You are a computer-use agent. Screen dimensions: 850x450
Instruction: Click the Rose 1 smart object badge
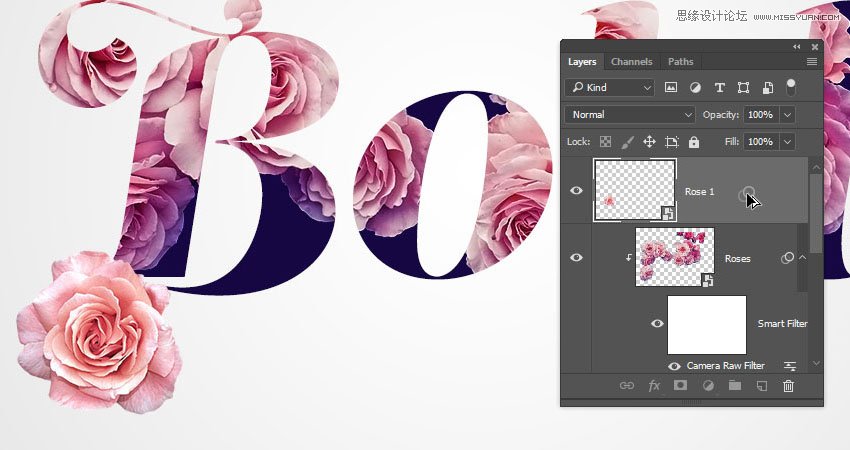coord(668,214)
